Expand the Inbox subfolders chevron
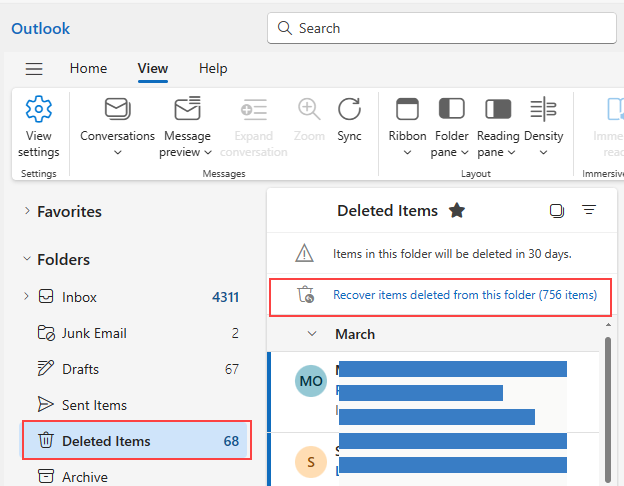624x486 pixels. click(x=26, y=296)
